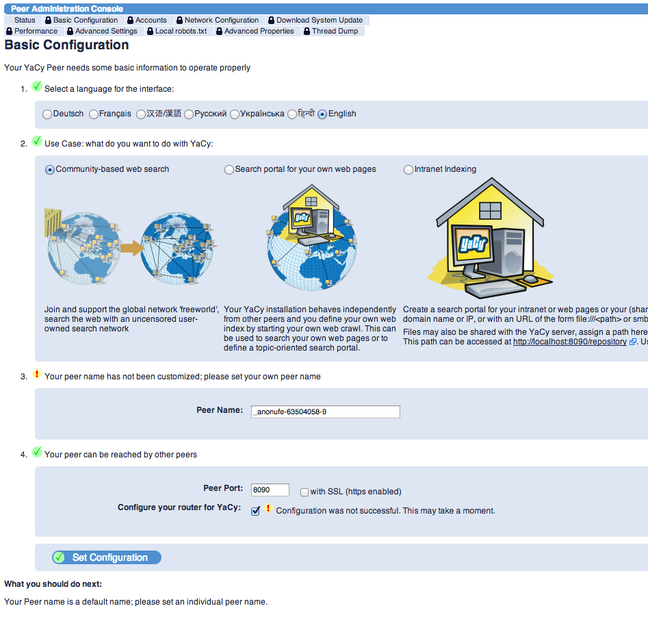This screenshot has width=648, height=619.
Task: Click the green checkmark next to Use Case
Action: click(37, 141)
